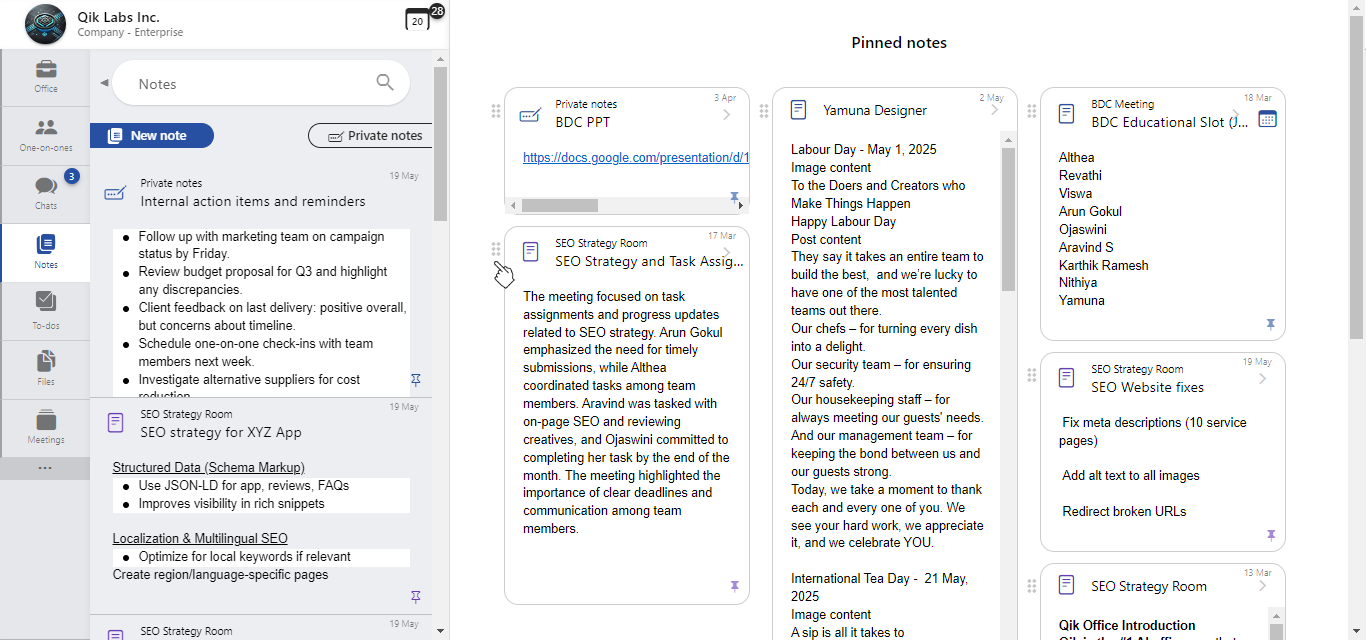1366x640 pixels.
Task: Click calendar icon on BDC Educational Slot note
Action: click(1267, 119)
